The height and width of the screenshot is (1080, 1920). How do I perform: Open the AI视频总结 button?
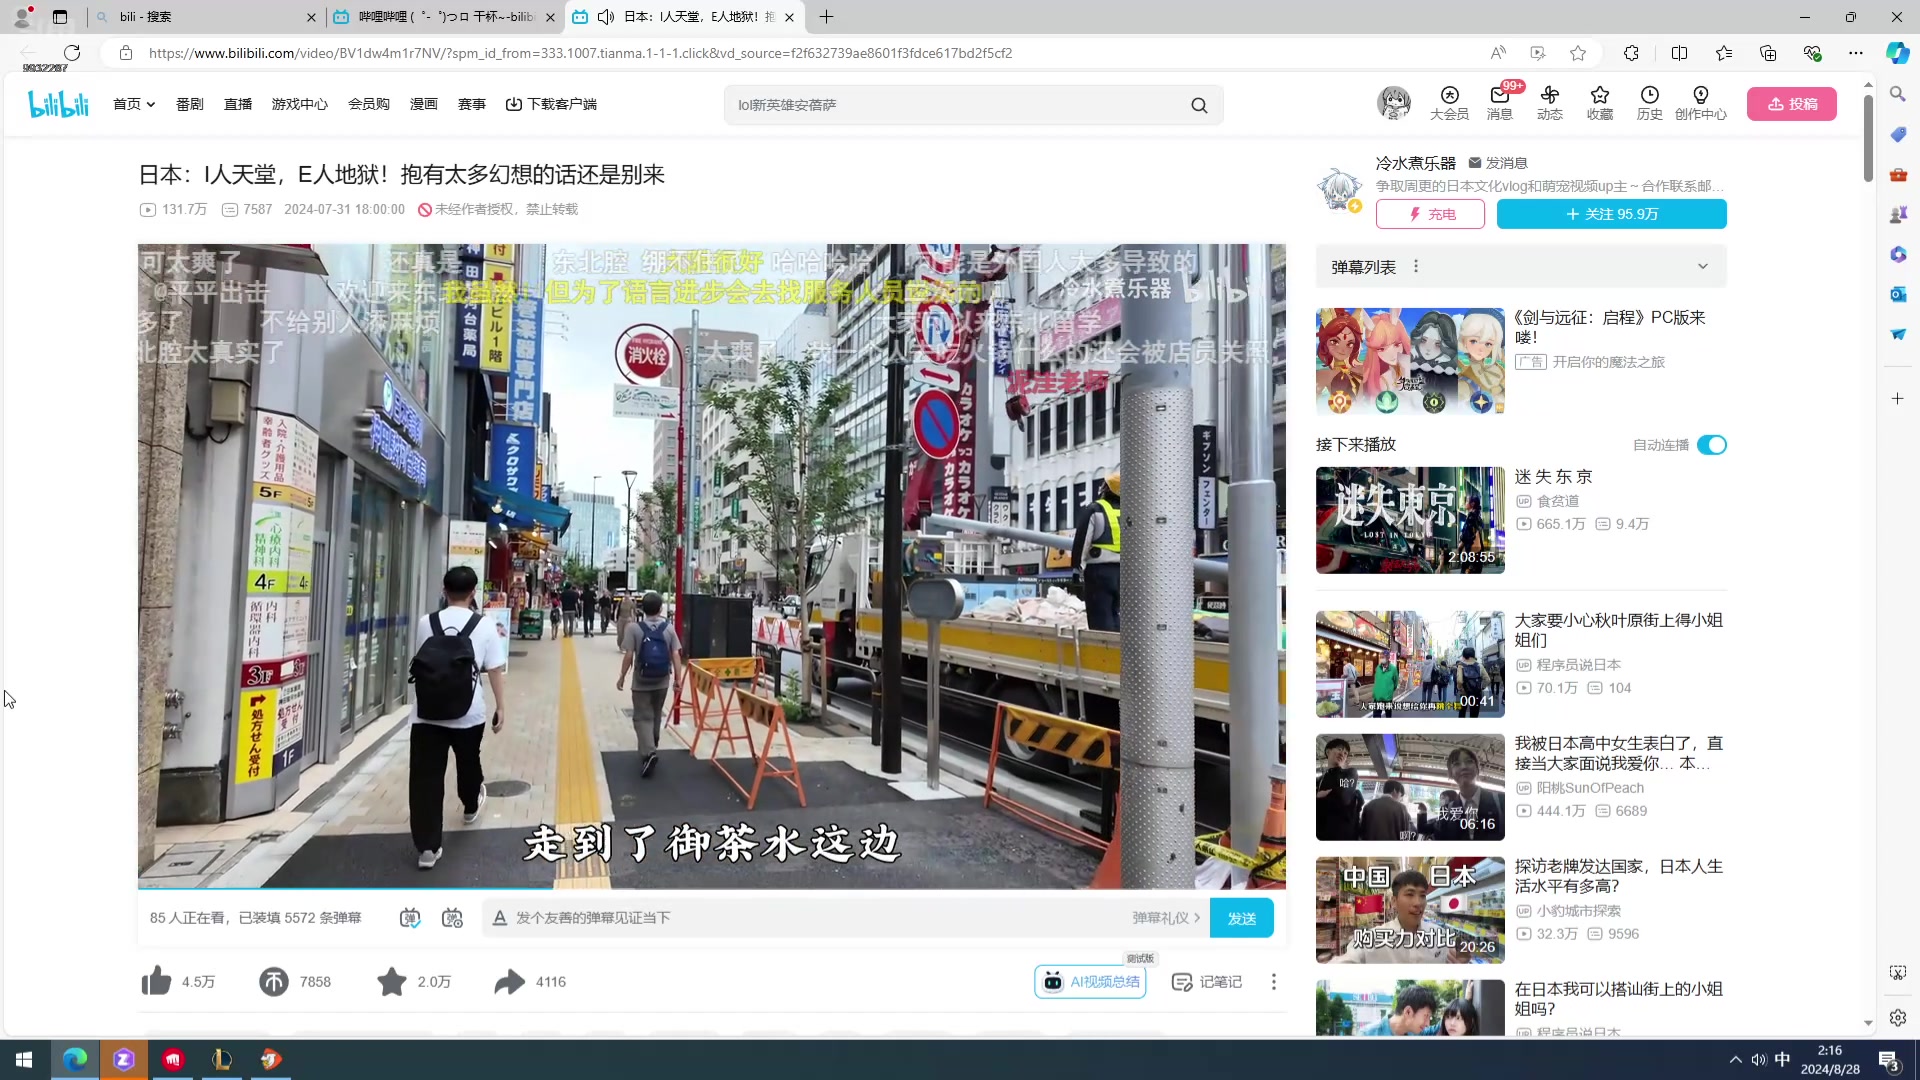pyautogui.click(x=1090, y=982)
